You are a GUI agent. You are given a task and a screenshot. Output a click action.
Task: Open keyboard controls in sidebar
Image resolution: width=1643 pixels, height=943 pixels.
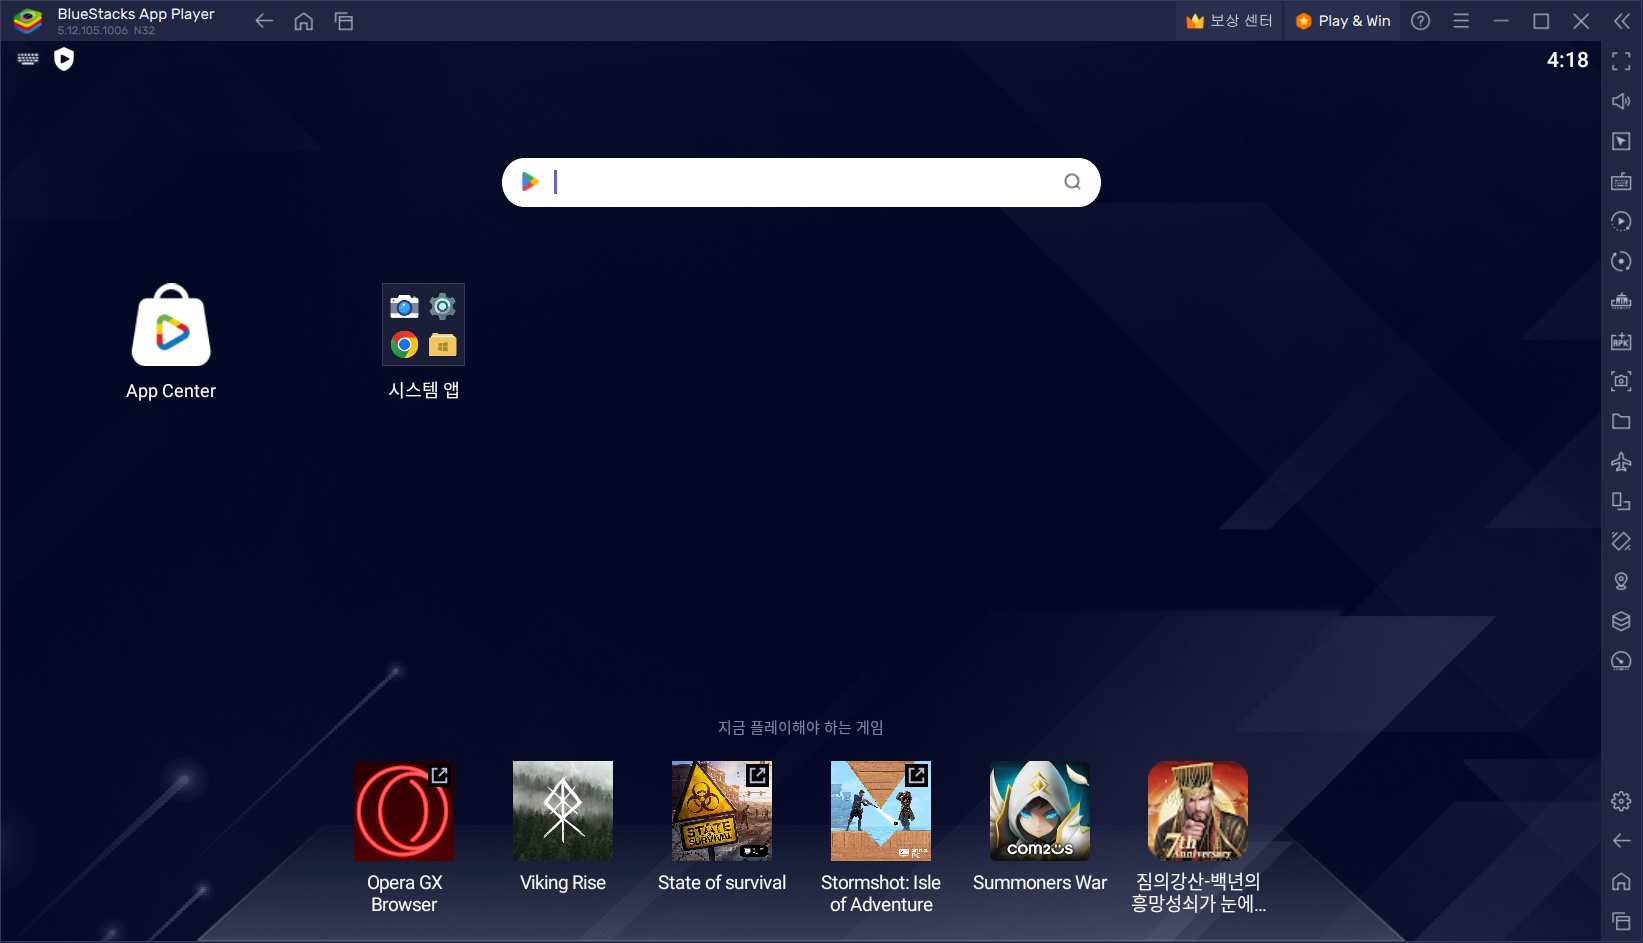point(1621,181)
